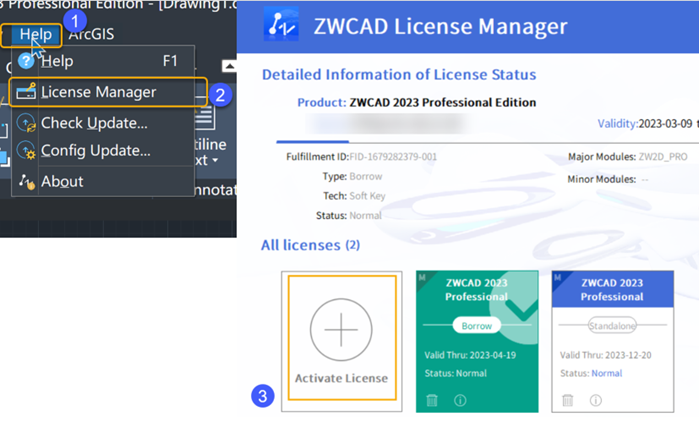699x422 pixels.
Task: Click the ZWCAD License Manager logo icon
Action: point(281,25)
